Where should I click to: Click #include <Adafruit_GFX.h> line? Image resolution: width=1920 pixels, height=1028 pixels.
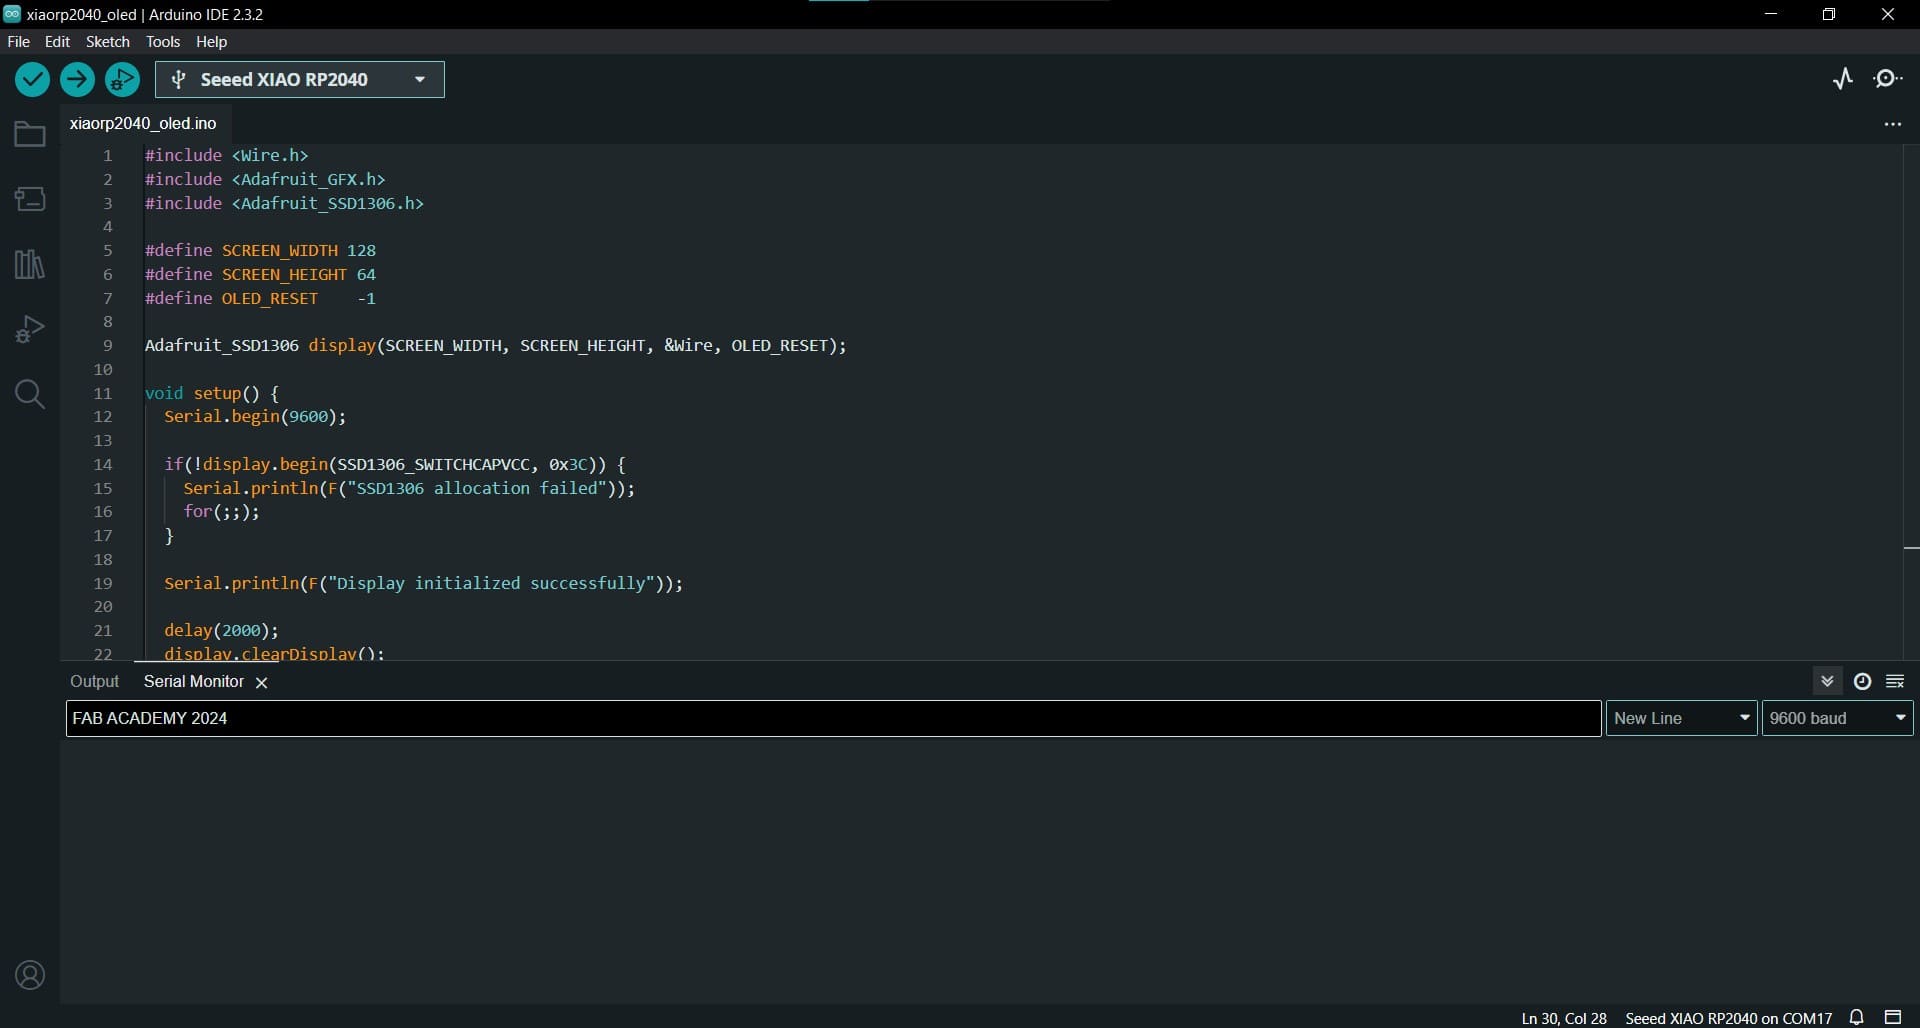pyautogui.click(x=265, y=179)
